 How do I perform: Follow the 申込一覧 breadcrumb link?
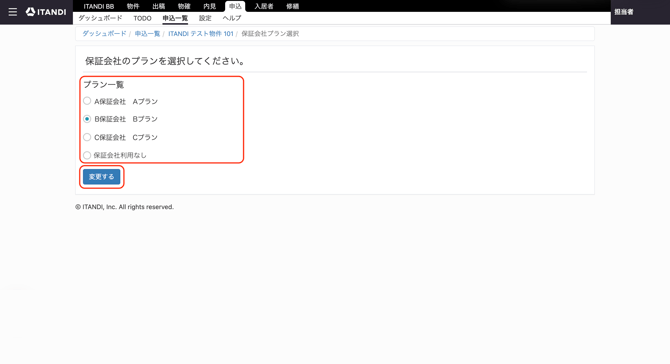(x=147, y=33)
